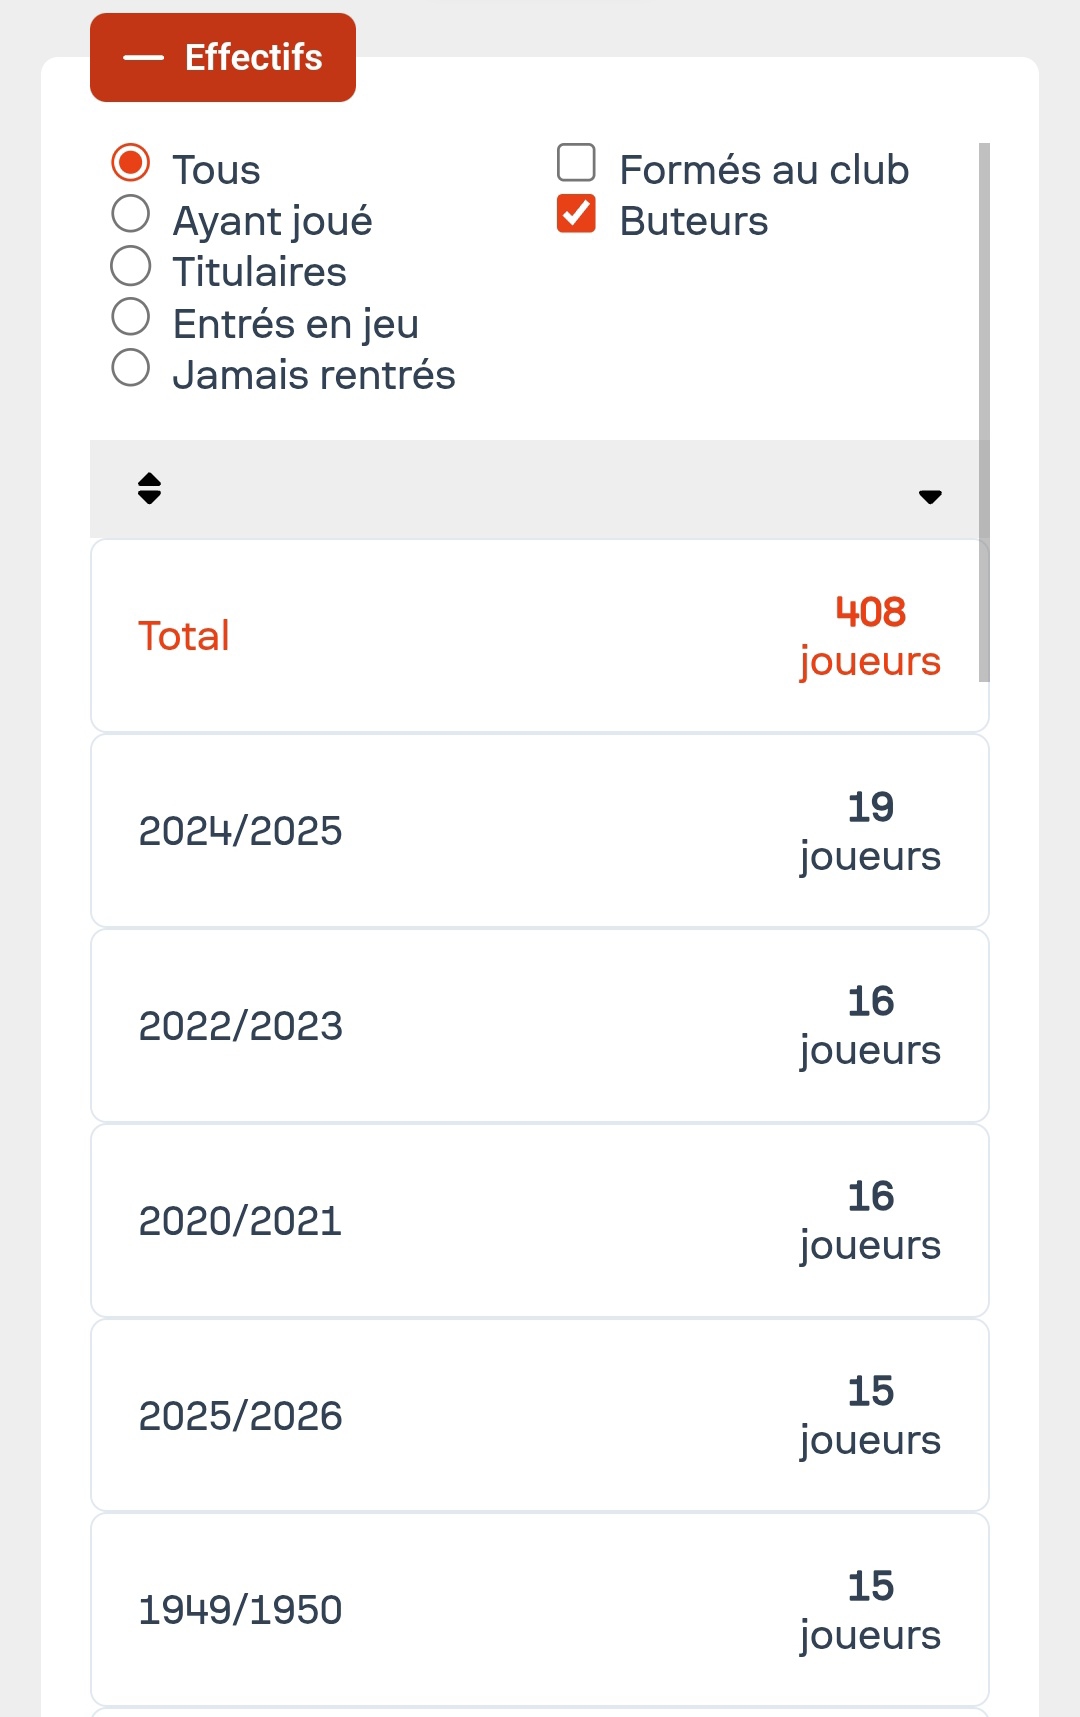Select the Ayant joué radio option
The height and width of the screenshot is (1717, 1080).
coord(131,214)
